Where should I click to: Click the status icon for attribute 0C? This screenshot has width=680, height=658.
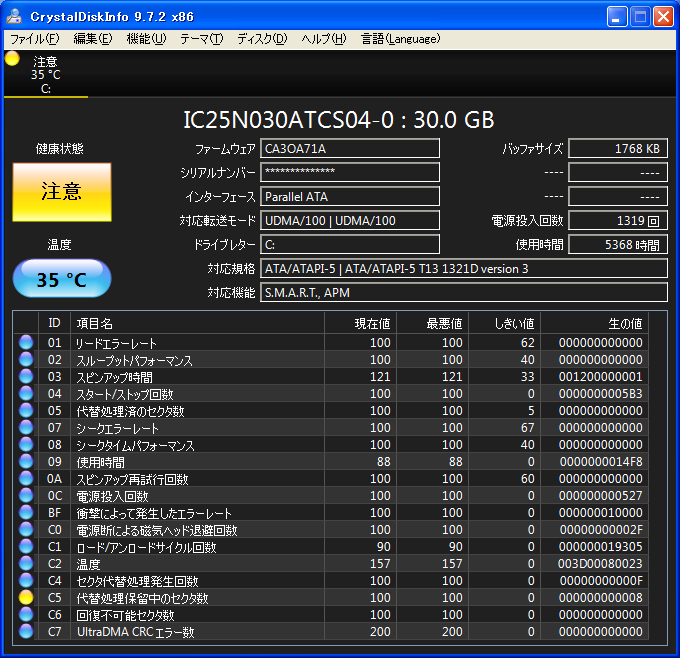(26, 495)
